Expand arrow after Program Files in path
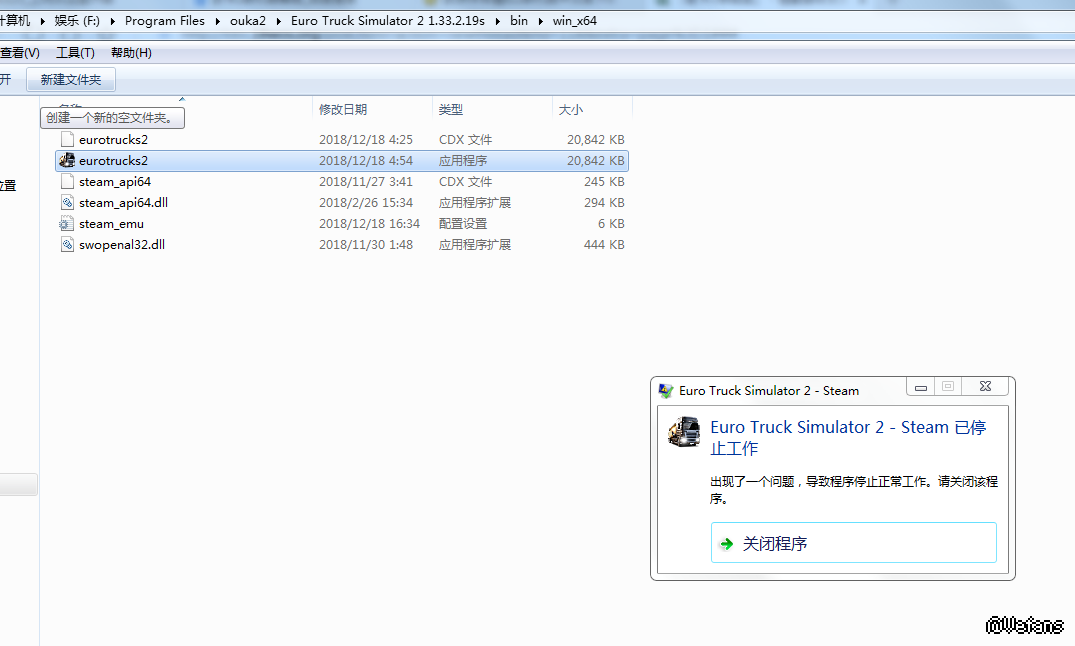The image size is (1075, 646). point(217,21)
